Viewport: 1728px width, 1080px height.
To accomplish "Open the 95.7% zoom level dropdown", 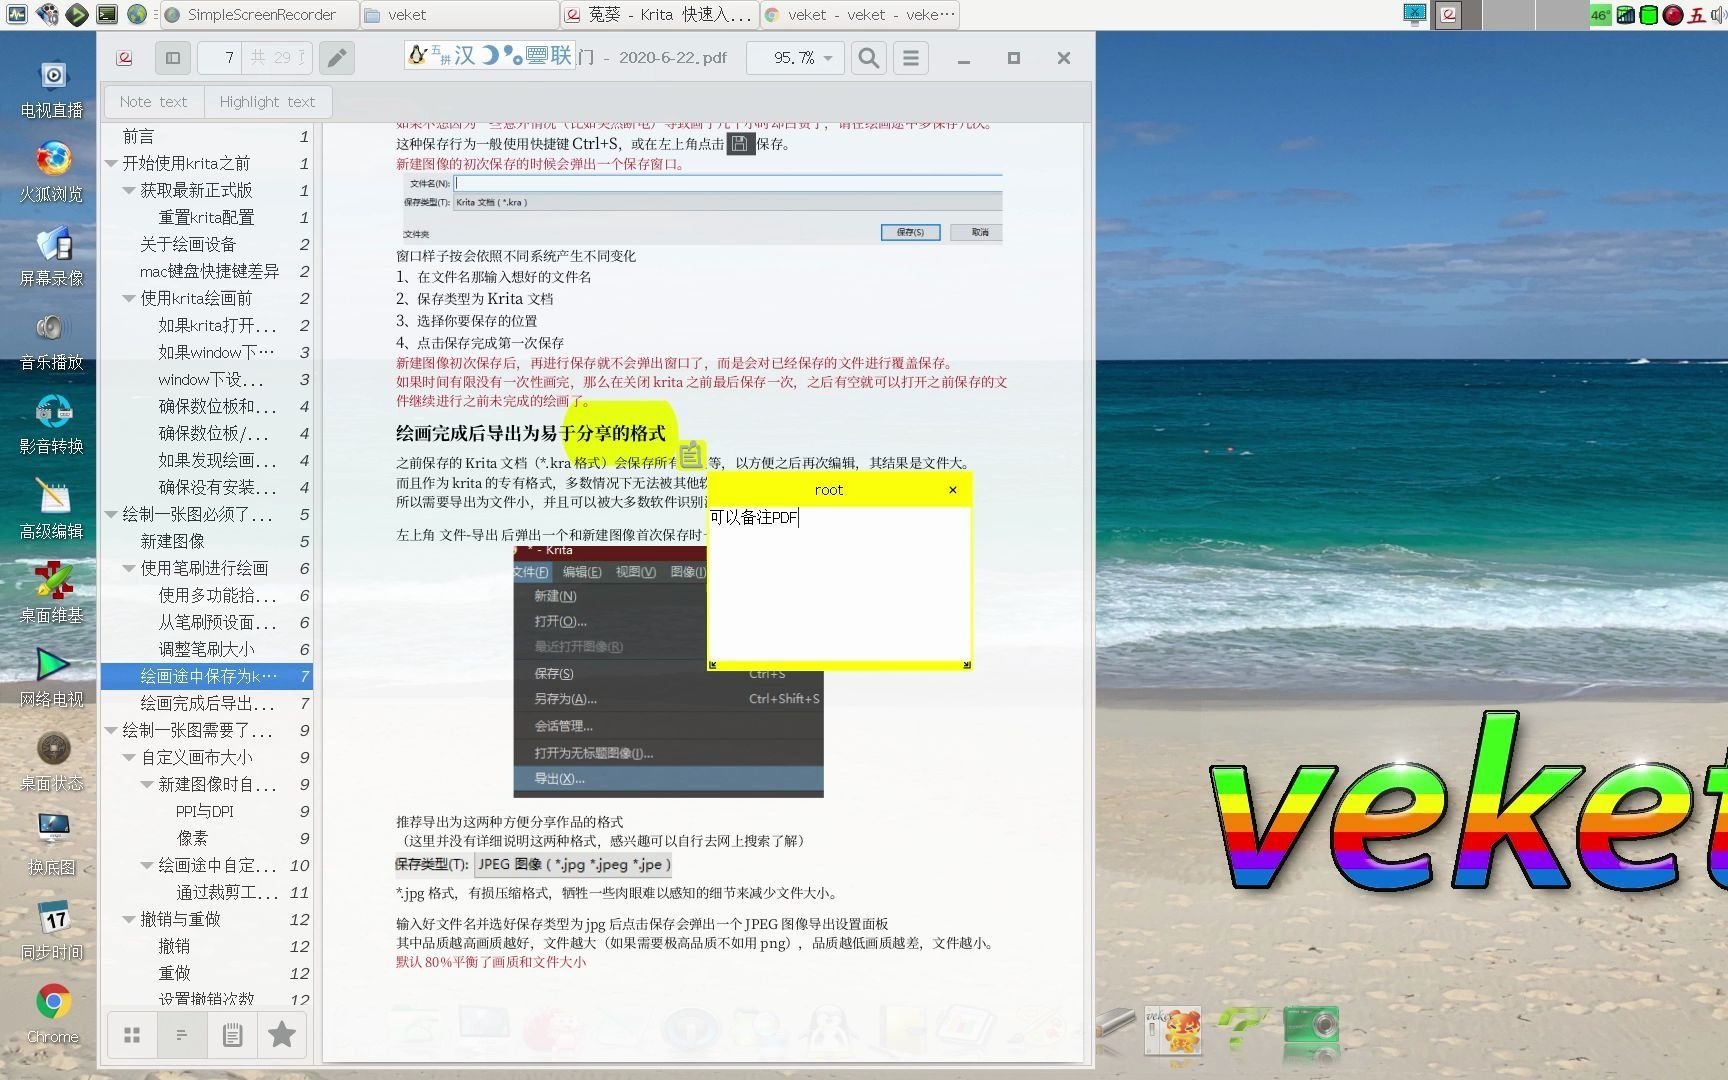I will 795,57.
